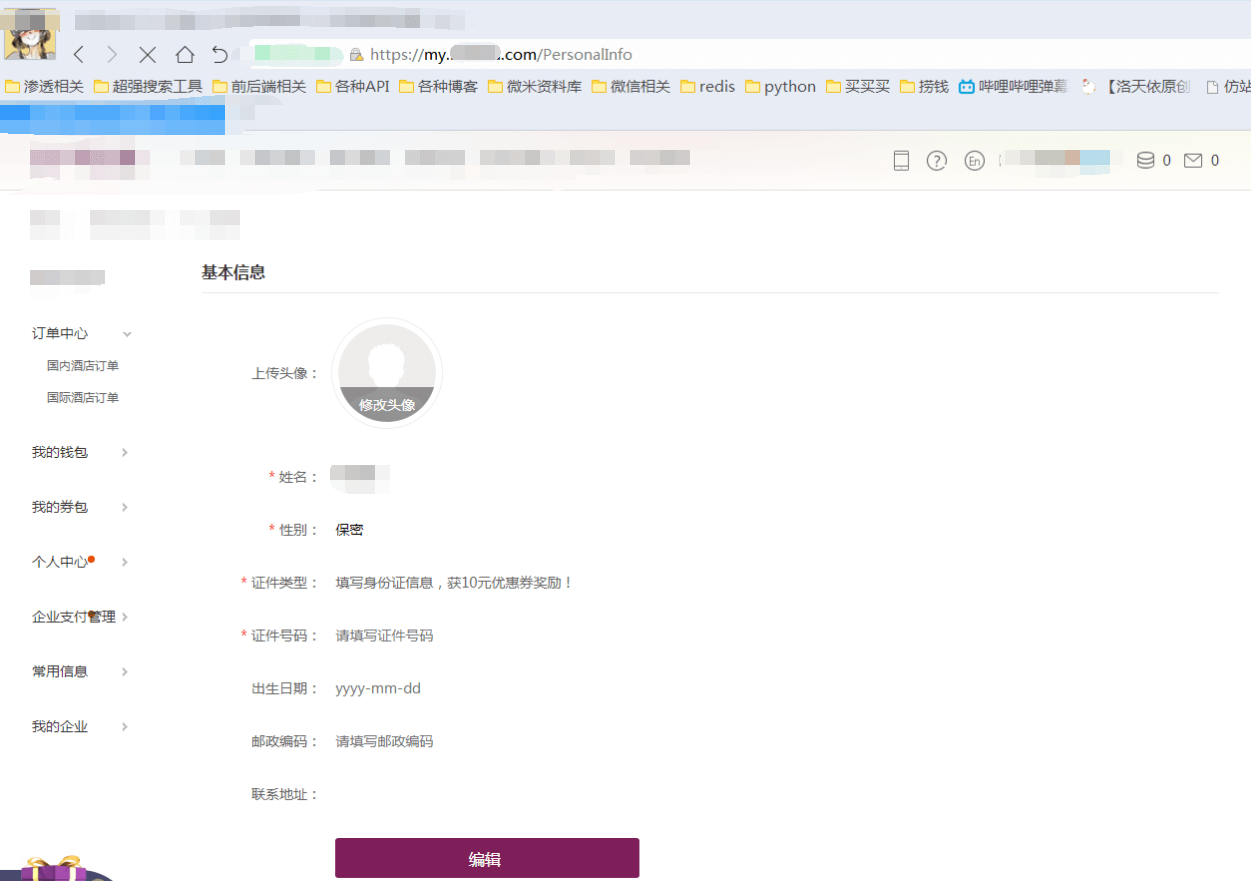Open python bookmark folder
The image size is (1251, 881).
click(781, 87)
